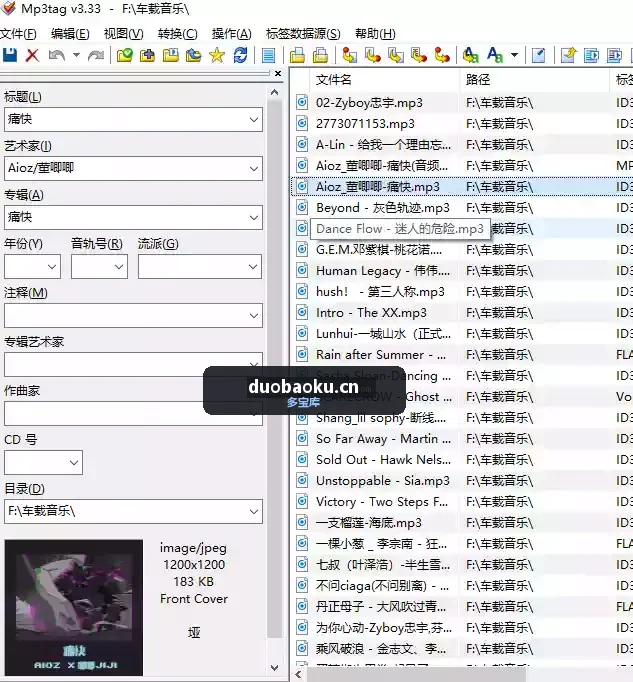
Task: Click the file icon beside Lunhui-一城山水
Action: tap(302, 334)
